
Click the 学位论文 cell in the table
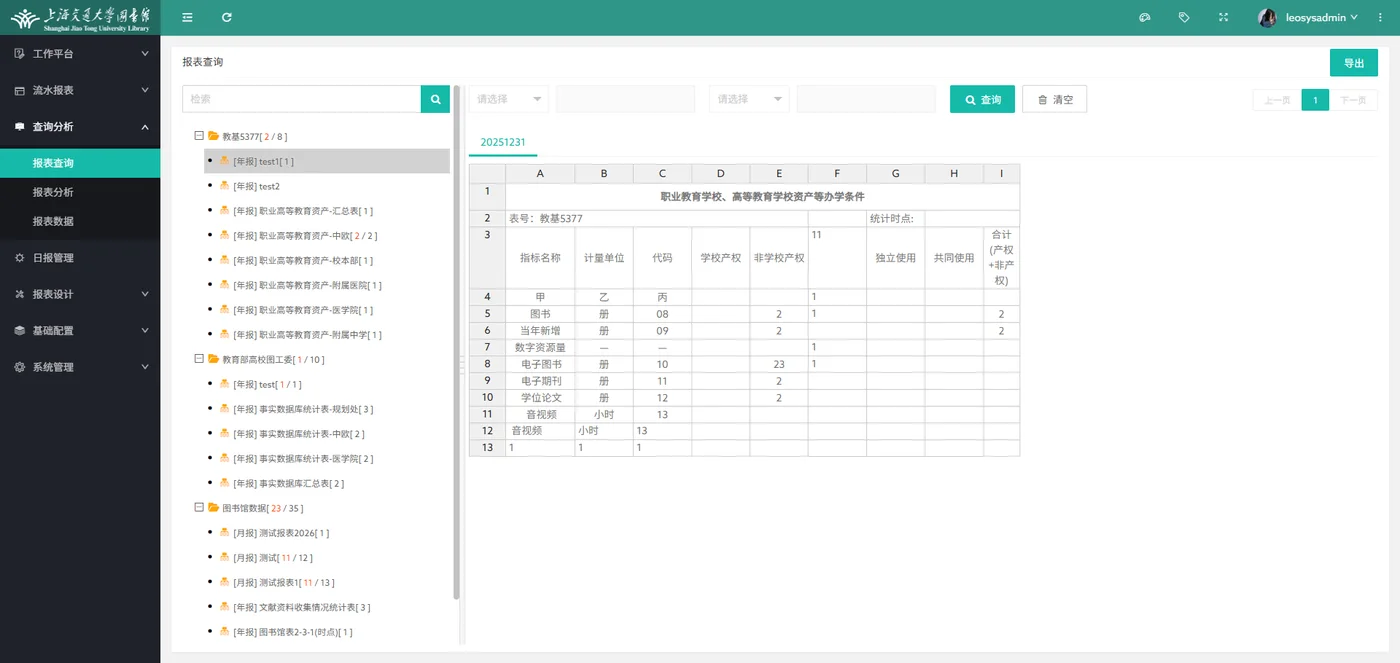[541, 398]
